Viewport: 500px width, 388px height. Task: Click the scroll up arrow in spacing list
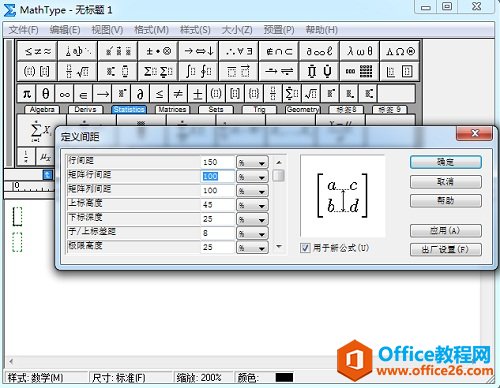click(x=279, y=162)
